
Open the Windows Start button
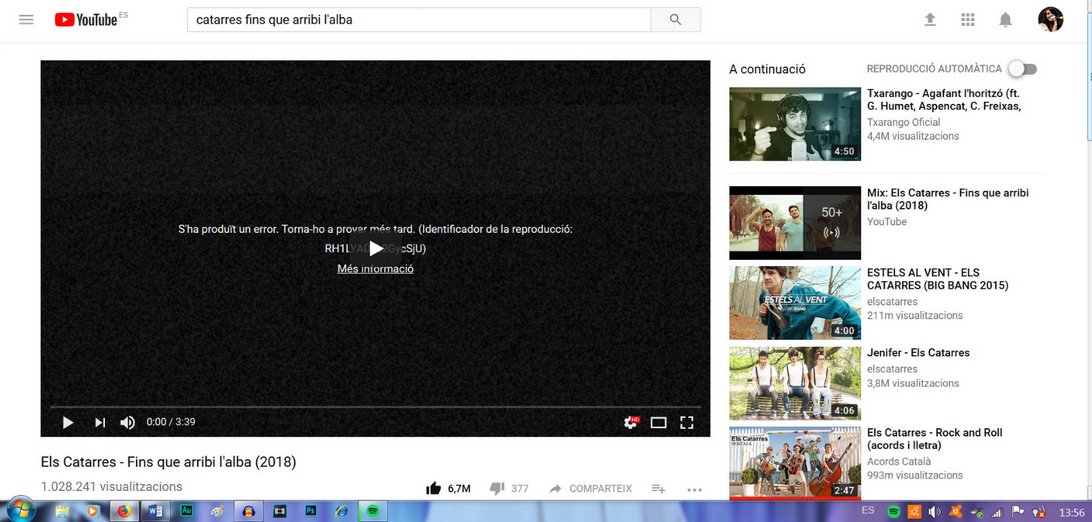tap(19, 511)
